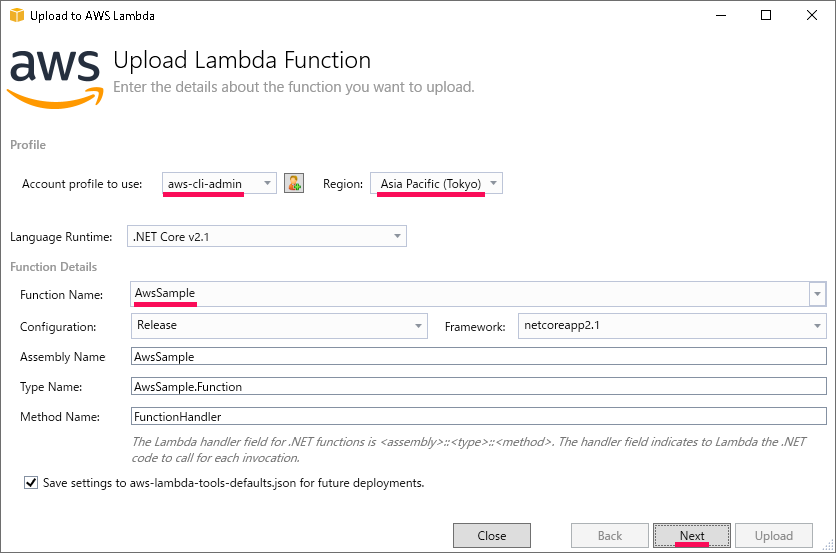This screenshot has height=553, width=836.
Task: Open the Region dropdown showing Asia Pacific (Tokyo)
Action: (x=436, y=183)
